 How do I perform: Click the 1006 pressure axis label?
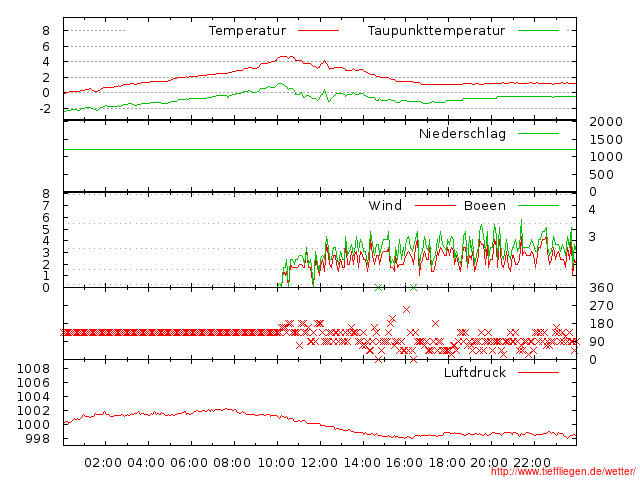click(33, 383)
